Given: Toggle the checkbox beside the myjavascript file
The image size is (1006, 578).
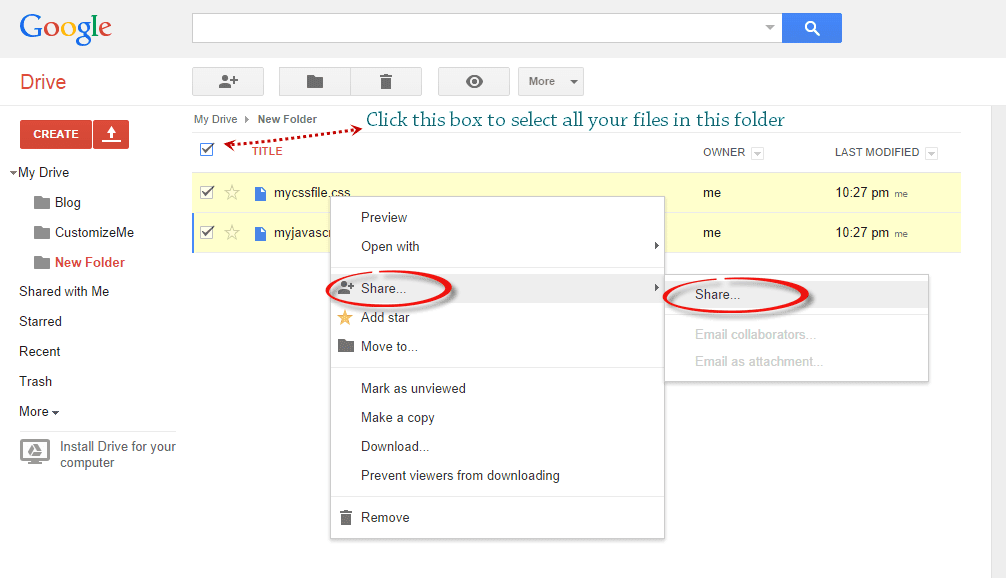Looking at the screenshot, I should (206, 232).
